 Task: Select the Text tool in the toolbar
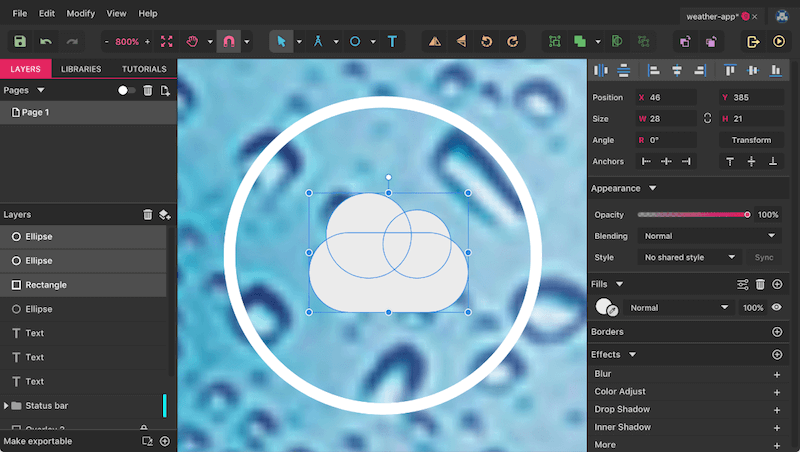(392, 42)
